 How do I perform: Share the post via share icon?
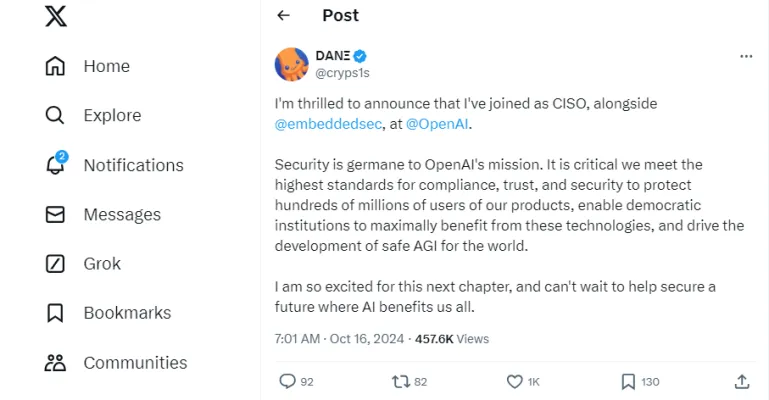(742, 381)
